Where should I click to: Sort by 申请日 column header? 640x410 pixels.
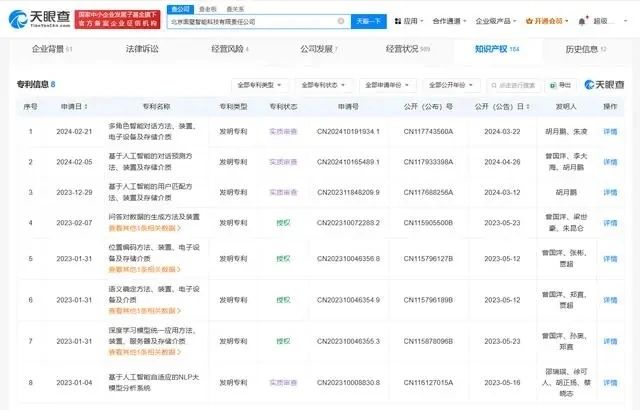[x=74, y=106]
